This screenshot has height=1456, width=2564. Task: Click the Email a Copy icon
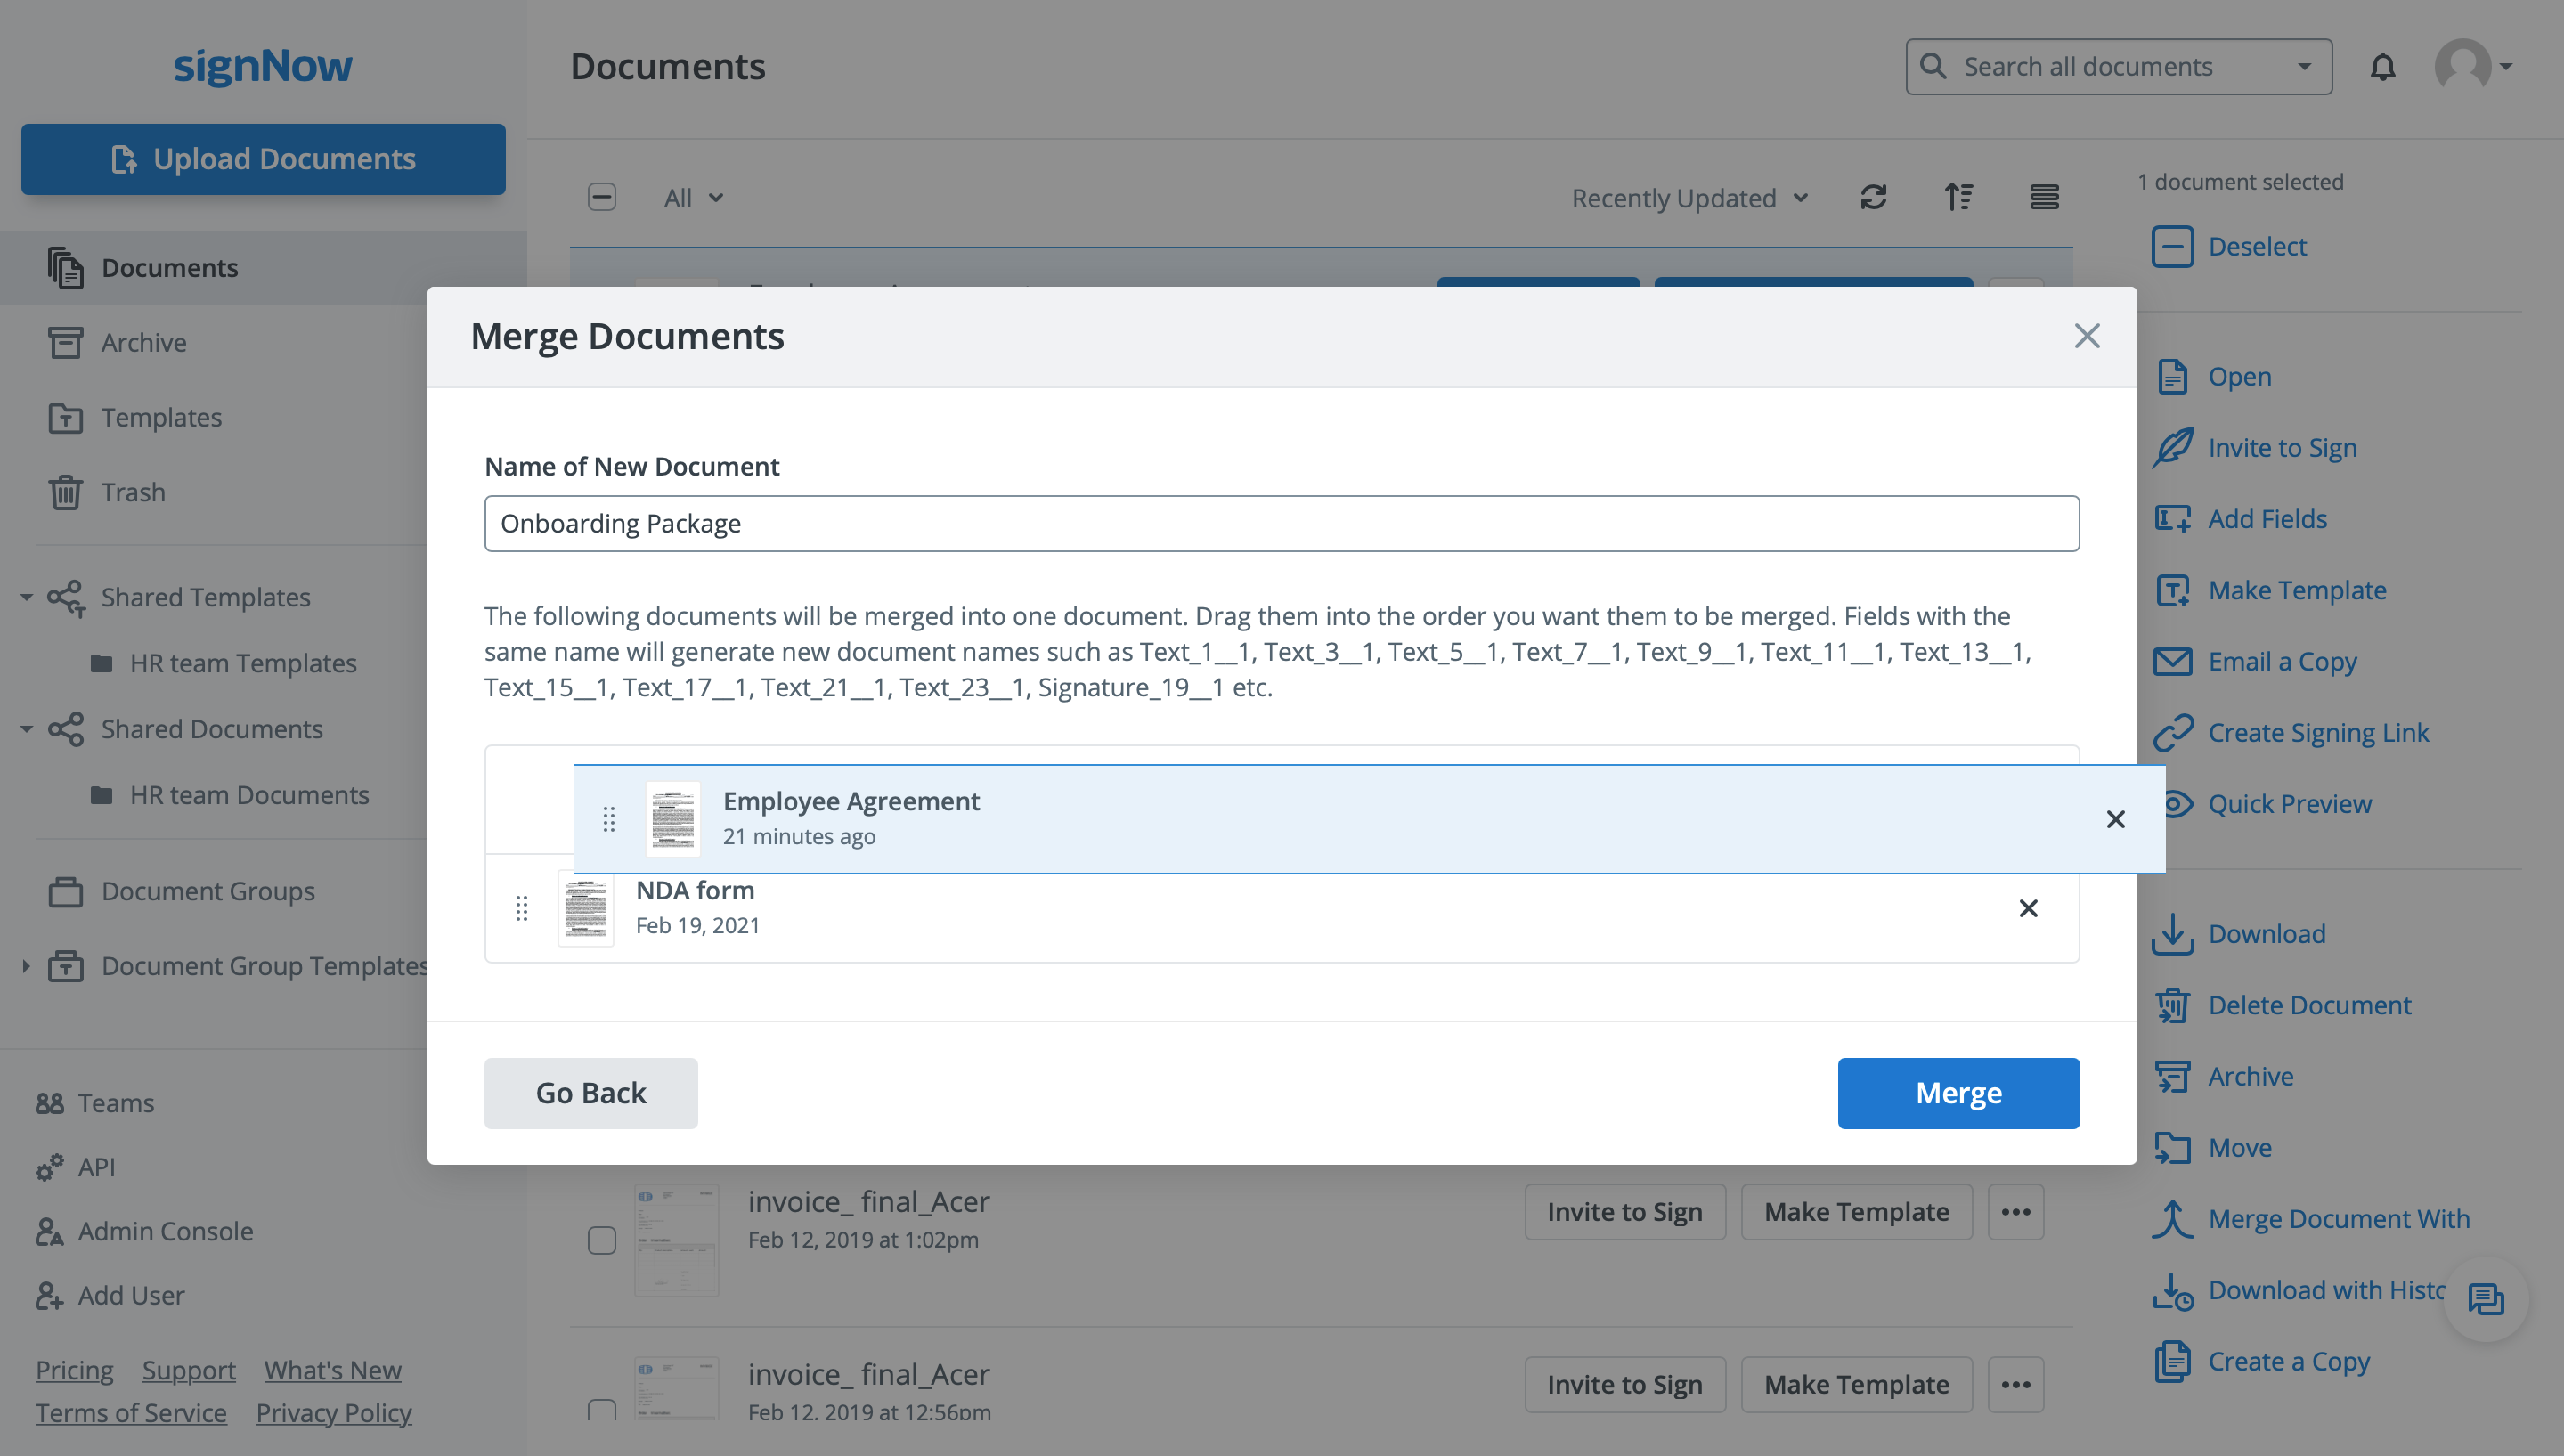[x=2173, y=661]
